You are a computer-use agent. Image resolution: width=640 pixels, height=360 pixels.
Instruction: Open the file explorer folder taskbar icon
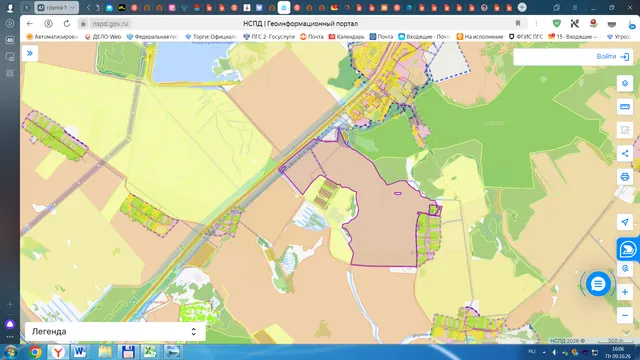(x=104, y=352)
